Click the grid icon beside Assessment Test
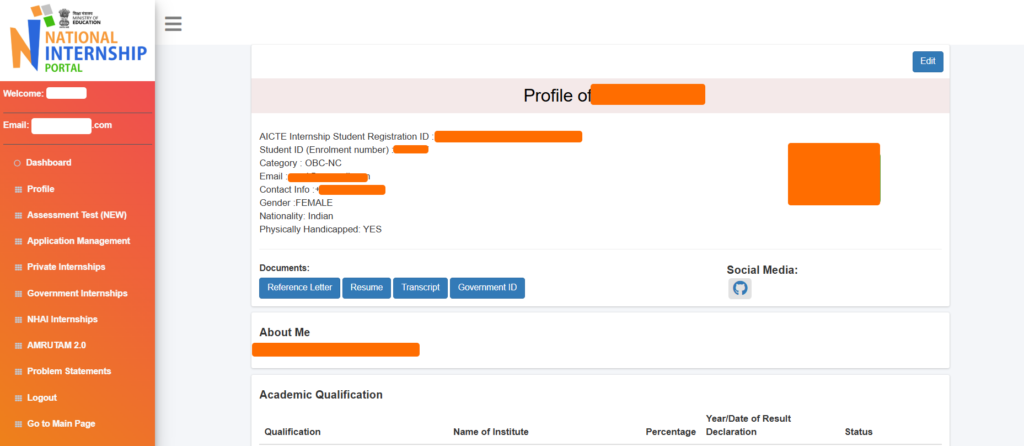The width and height of the screenshot is (1024, 446). coord(18,215)
